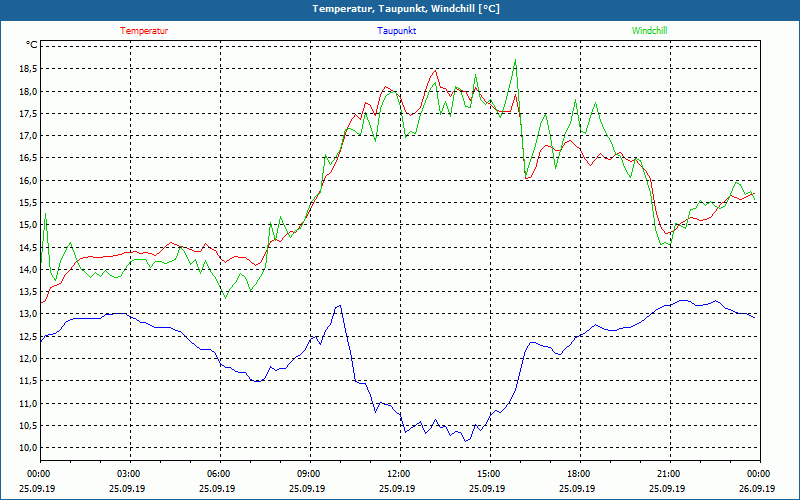Screen dimensions: 800x500
Task: Click the 25.09.19 date under 12:00
Action: (397, 488)
